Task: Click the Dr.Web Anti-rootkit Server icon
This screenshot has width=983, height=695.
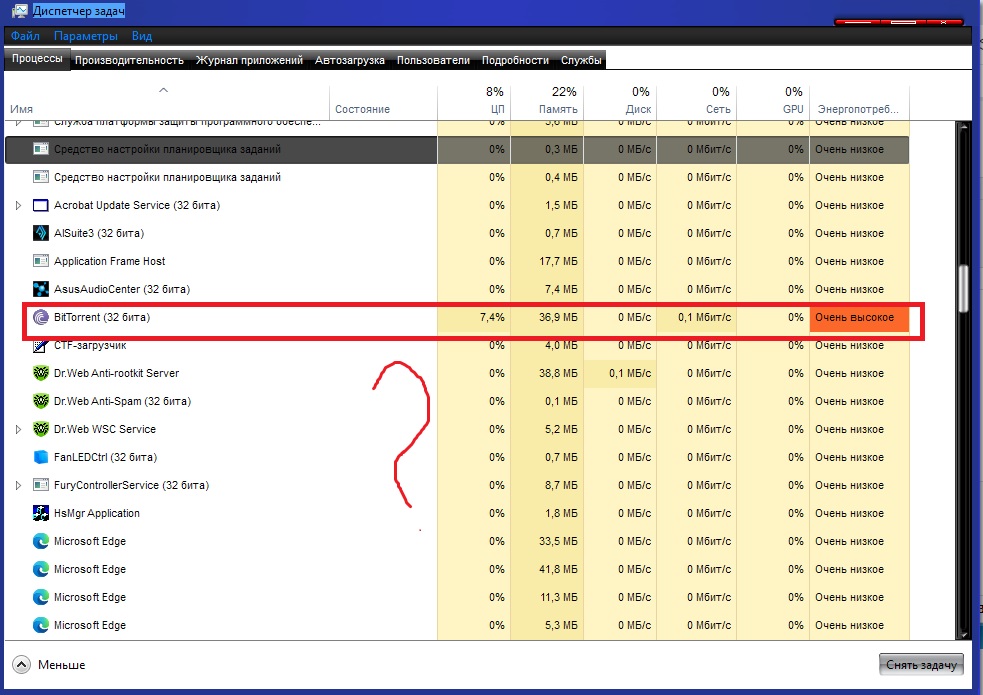Action: 41,373
